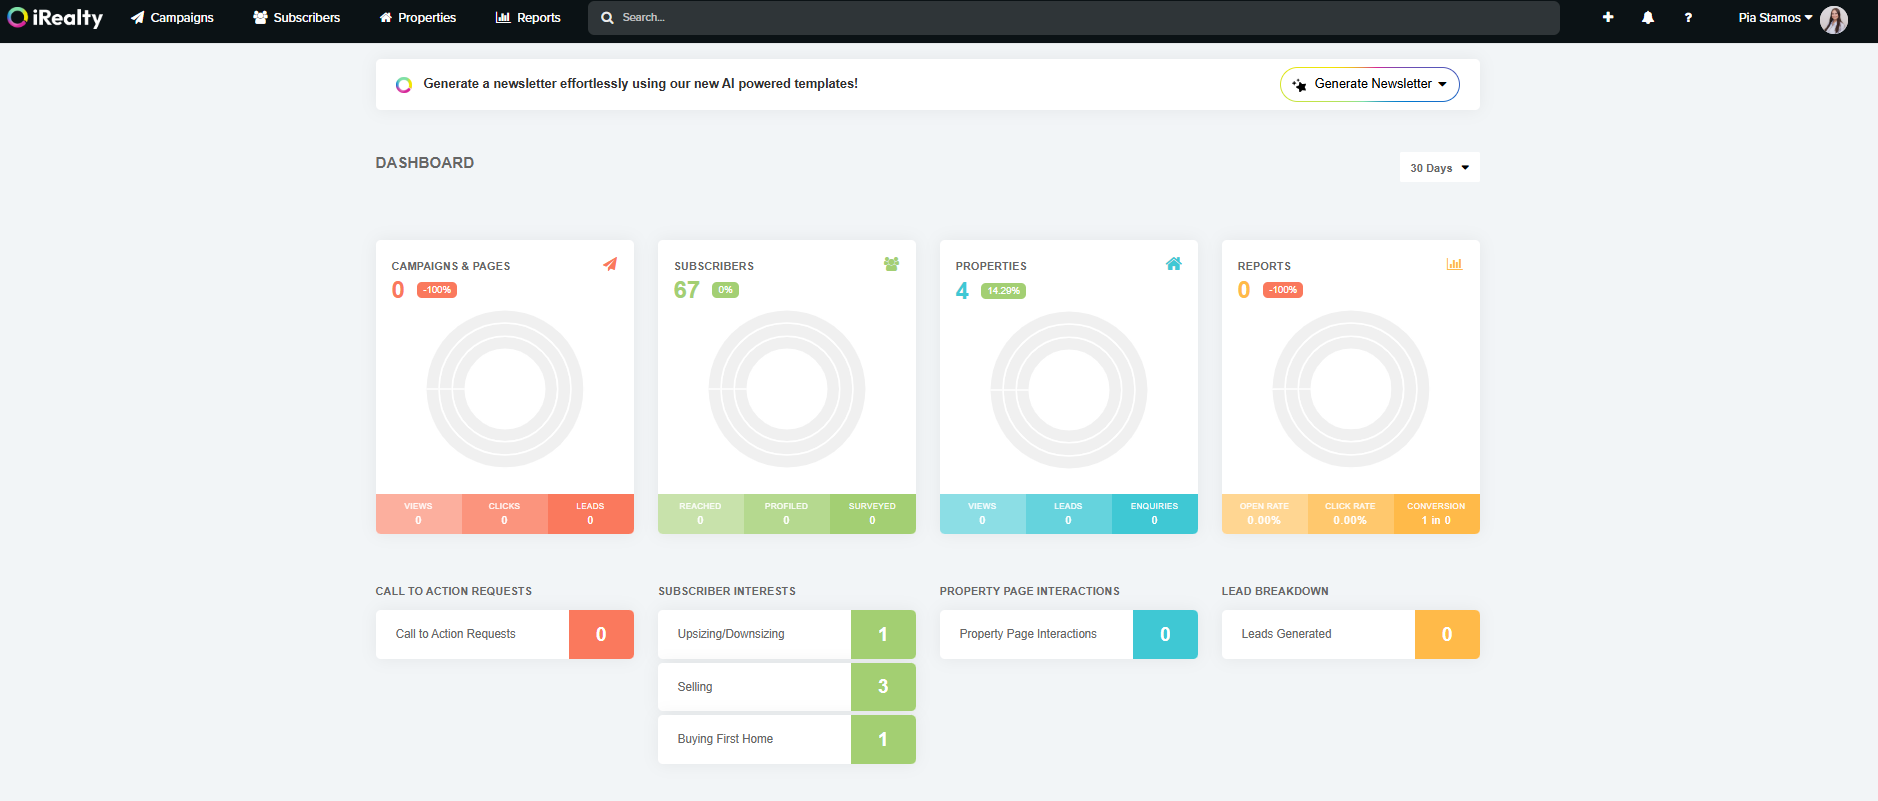Open the 30 Days period dropdown
Image resolution: width=1878 pixels, height=801 pixels.
[1439, 168]
